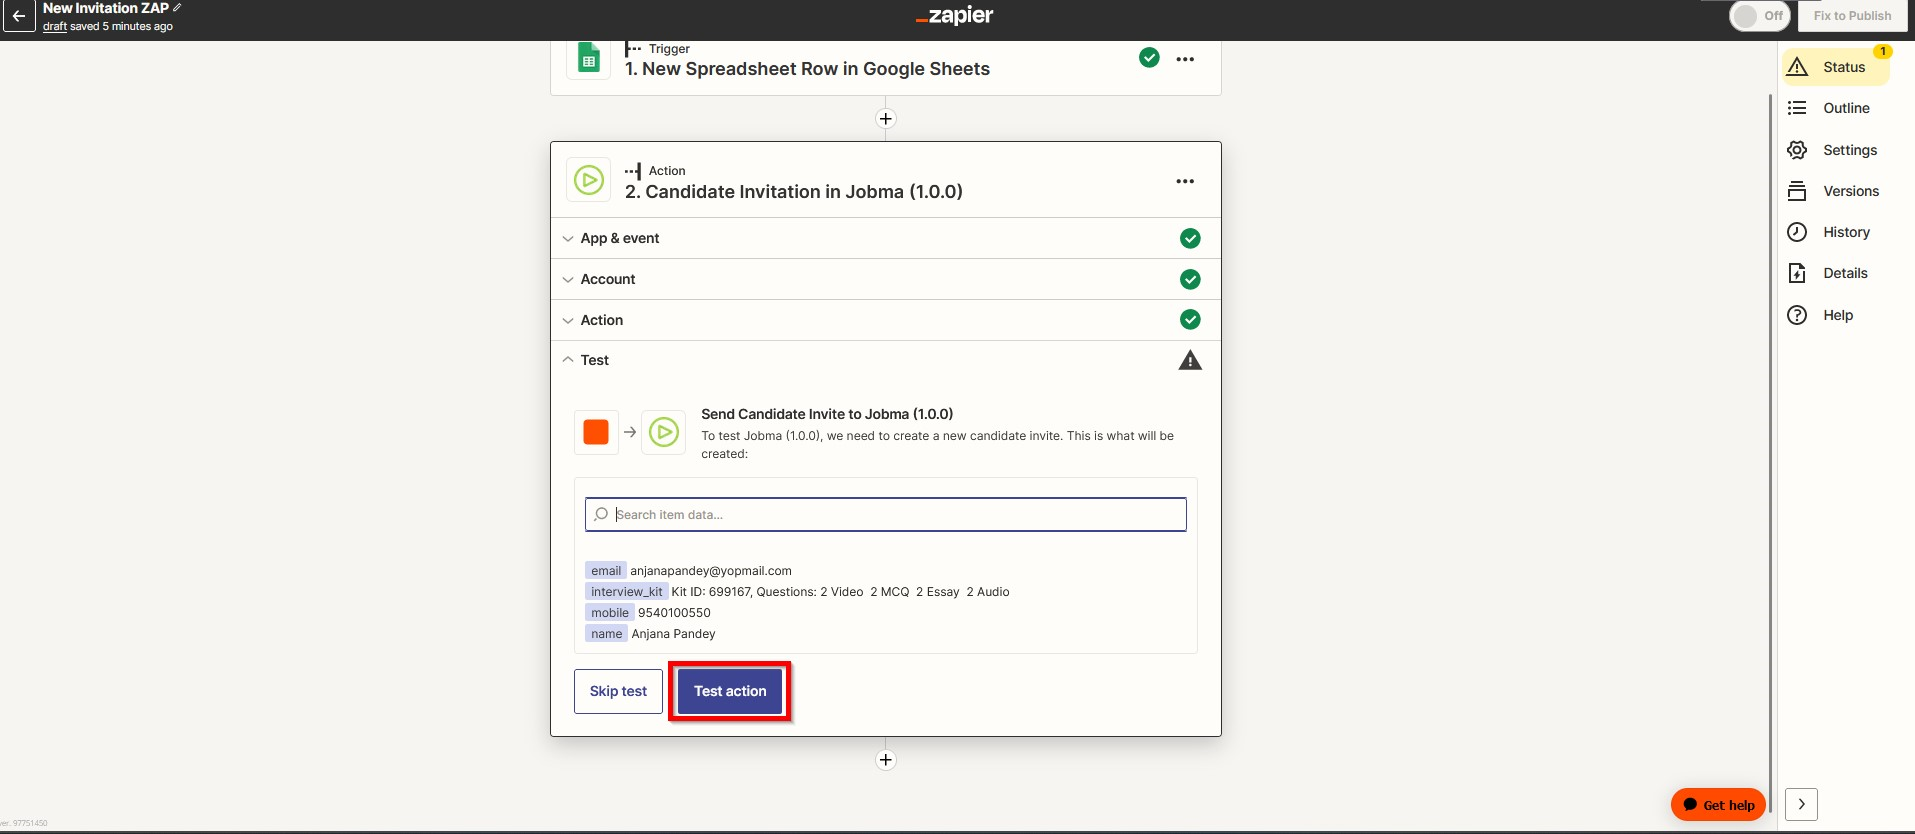Click the back arrow icon

coord(19,16)
